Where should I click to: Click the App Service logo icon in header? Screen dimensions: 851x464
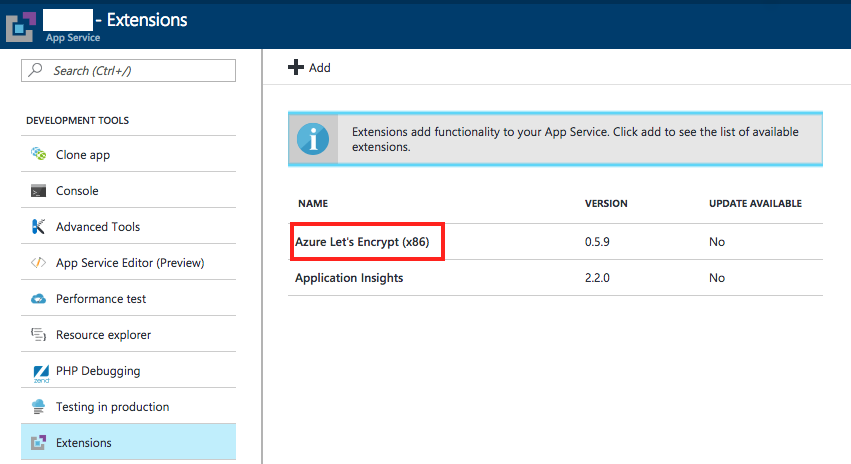(x=21, y=27)
